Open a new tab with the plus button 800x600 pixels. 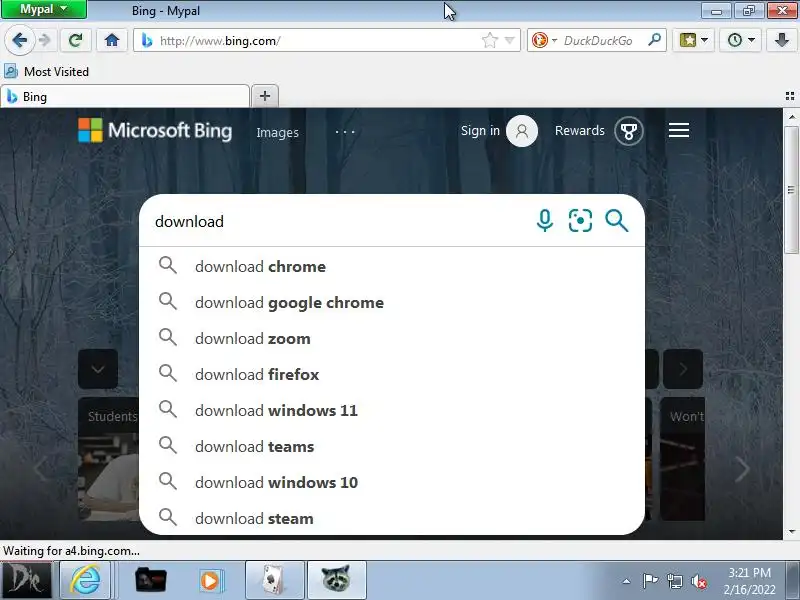point(265,96)
